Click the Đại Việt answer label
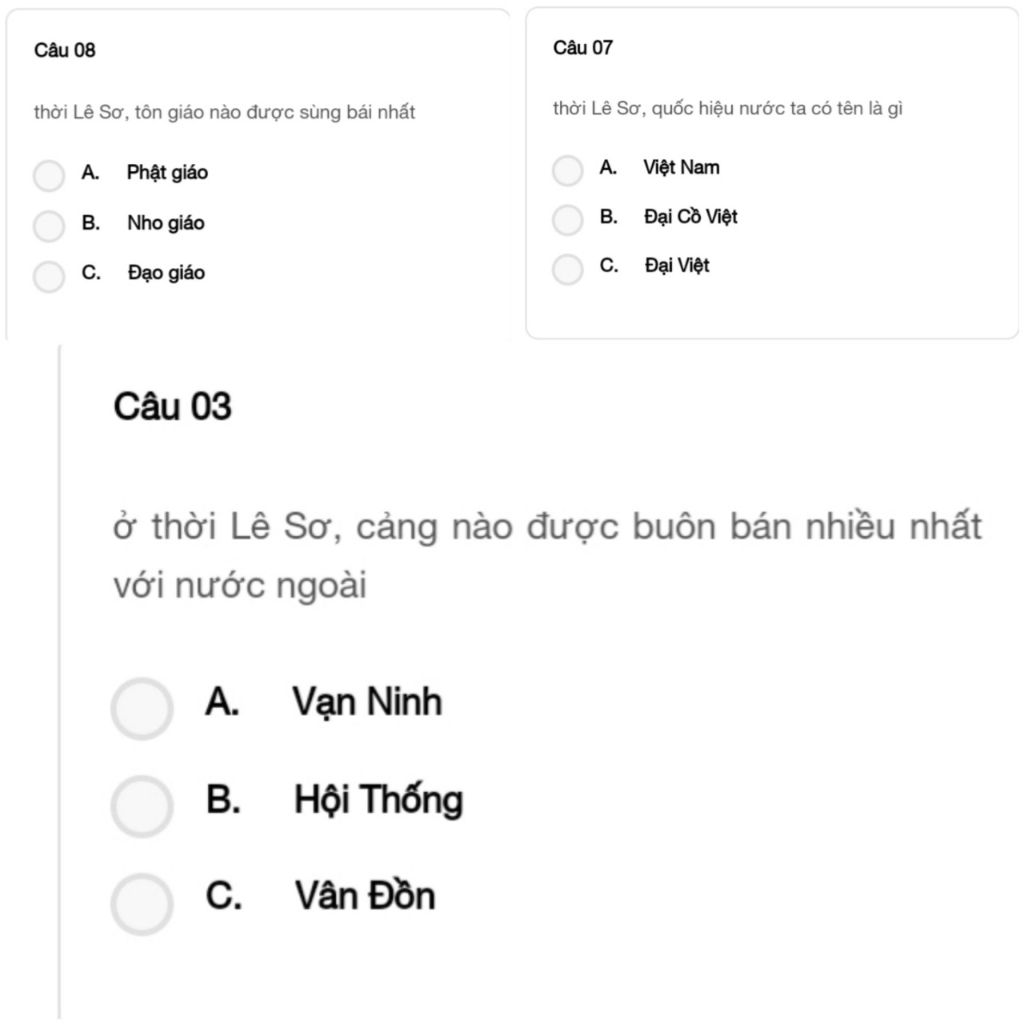Screen dimensions: 1024x1024 [x=677, y=265]
